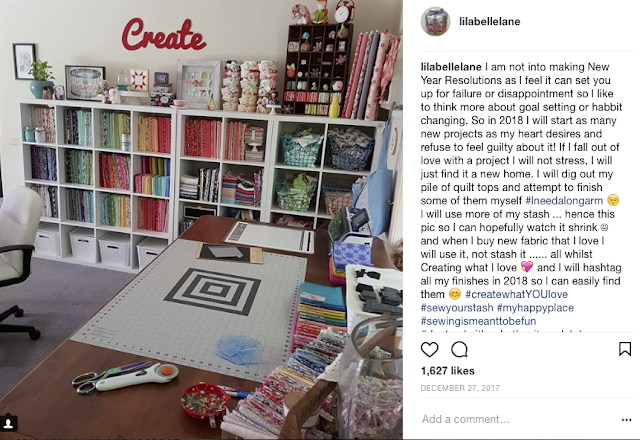Open comments via speech bubble icon

pyautogui.click(x=460, y=350)
